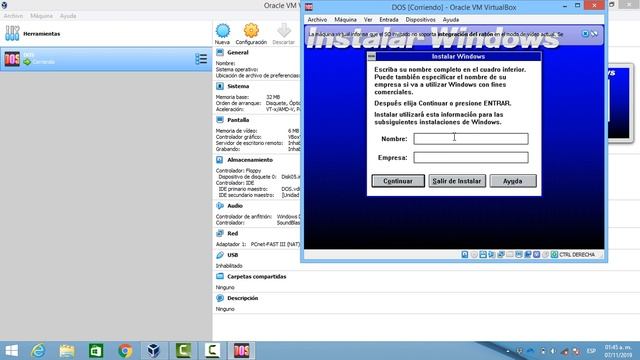Open the Store app from taskbar
This screenshot has width=640, height=360.
click(x=96, y=351)
